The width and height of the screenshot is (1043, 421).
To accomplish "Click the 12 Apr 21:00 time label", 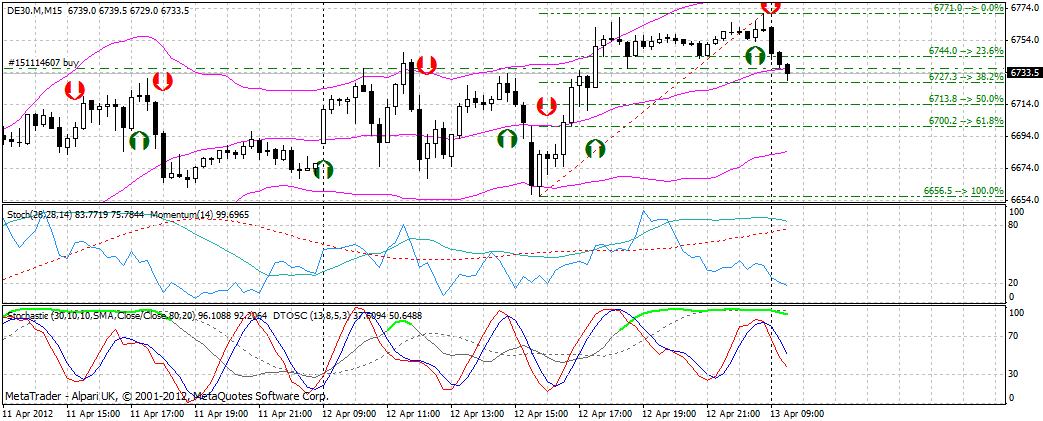I will [731, 412].
